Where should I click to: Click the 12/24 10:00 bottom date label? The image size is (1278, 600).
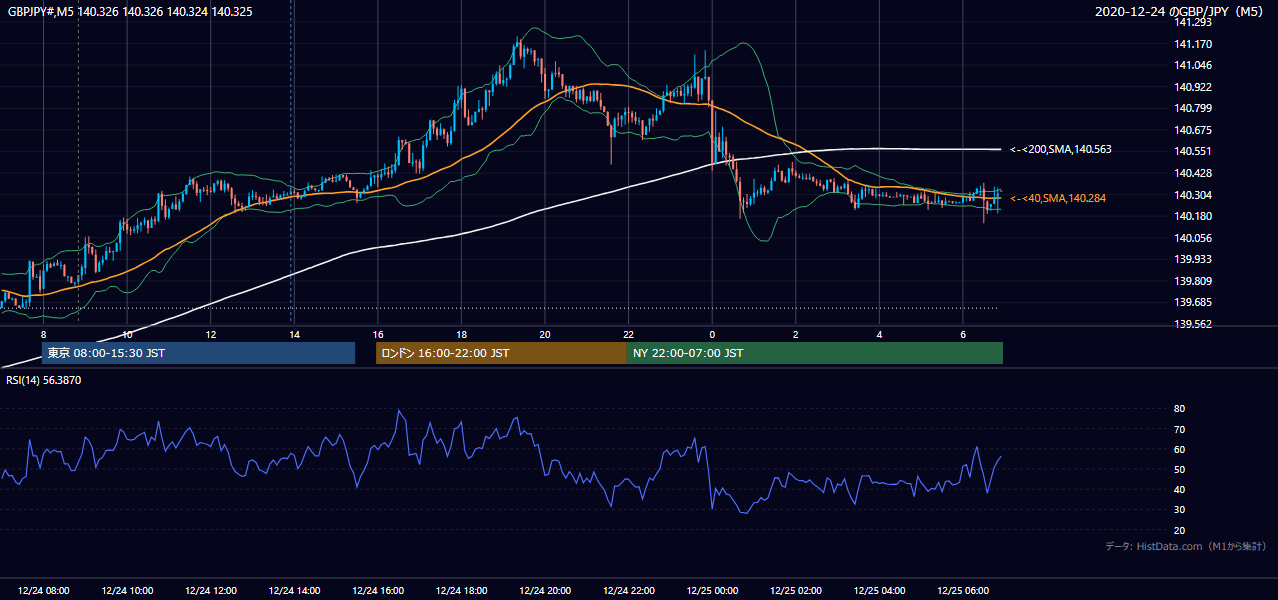pos(127,591)
